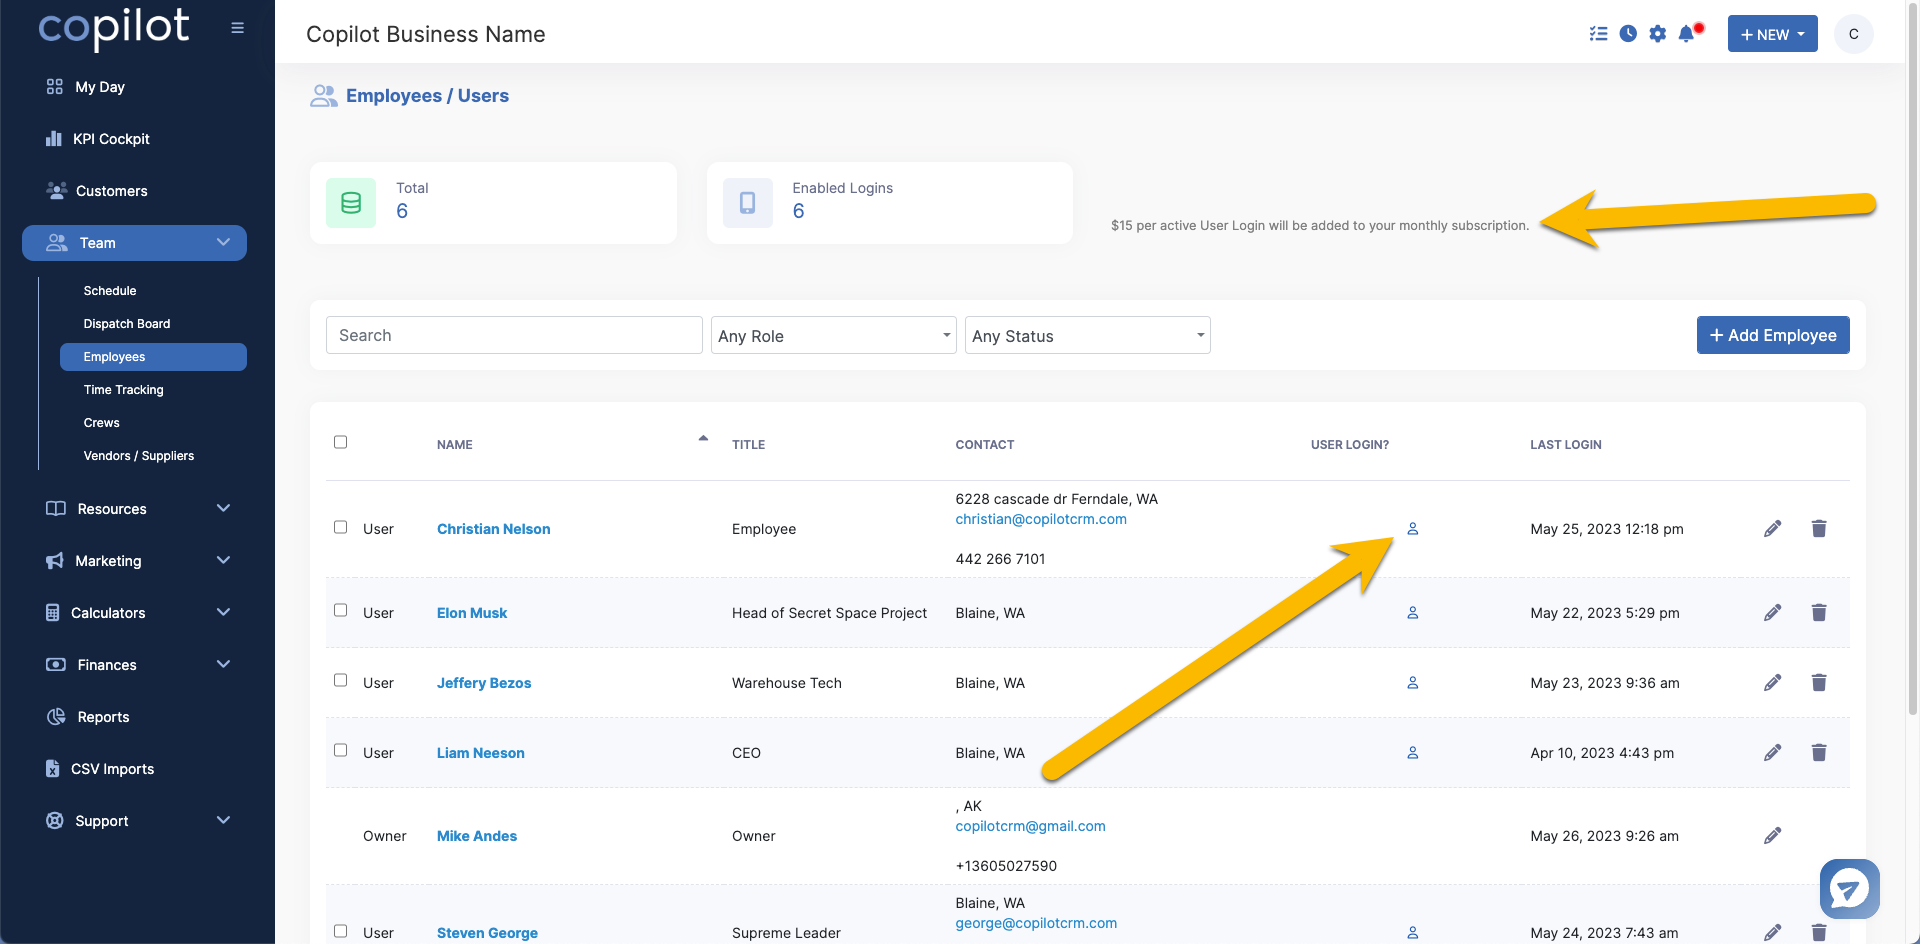Click copilotcrm@gmail.com email link
The width and height of the screenshot is (1920, 944).
(x=1030, y=826)
